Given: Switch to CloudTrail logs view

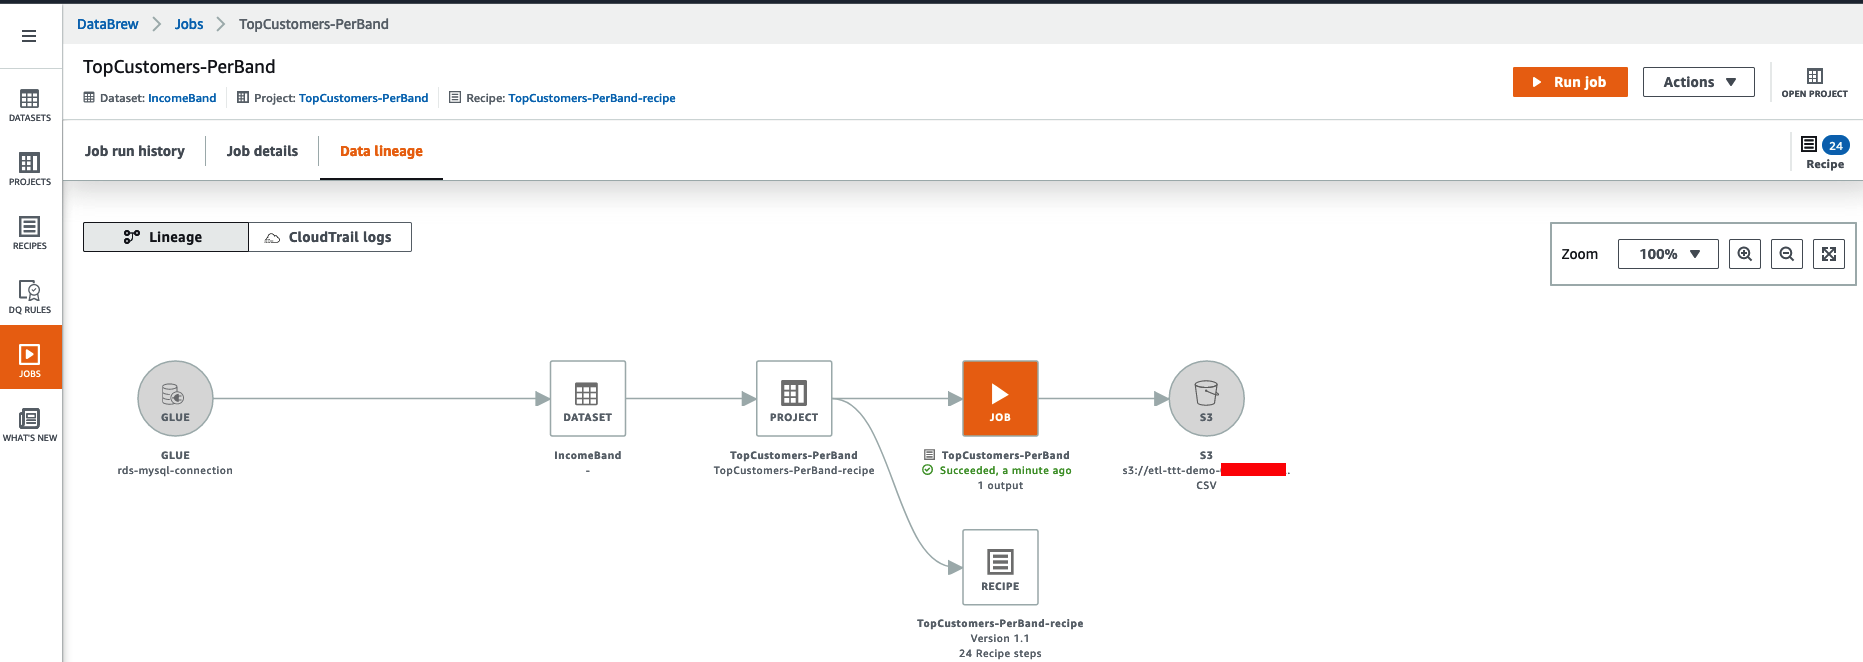Looking at the screenshot, I should (x=329, y=237).
